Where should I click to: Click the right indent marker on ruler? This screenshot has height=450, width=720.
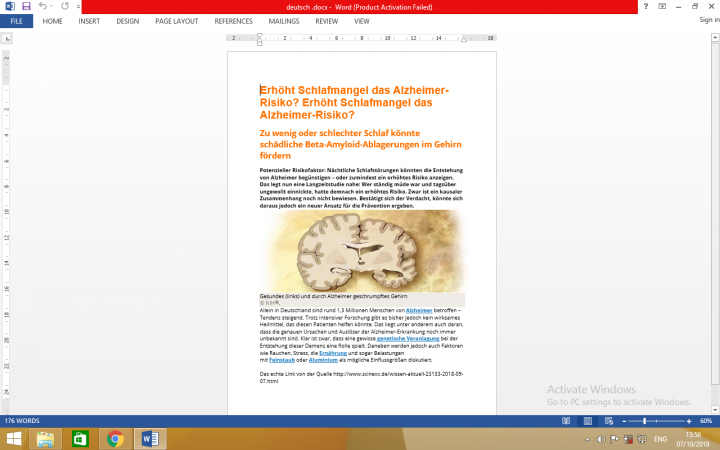pyautogui.click(x=464, y=40)
